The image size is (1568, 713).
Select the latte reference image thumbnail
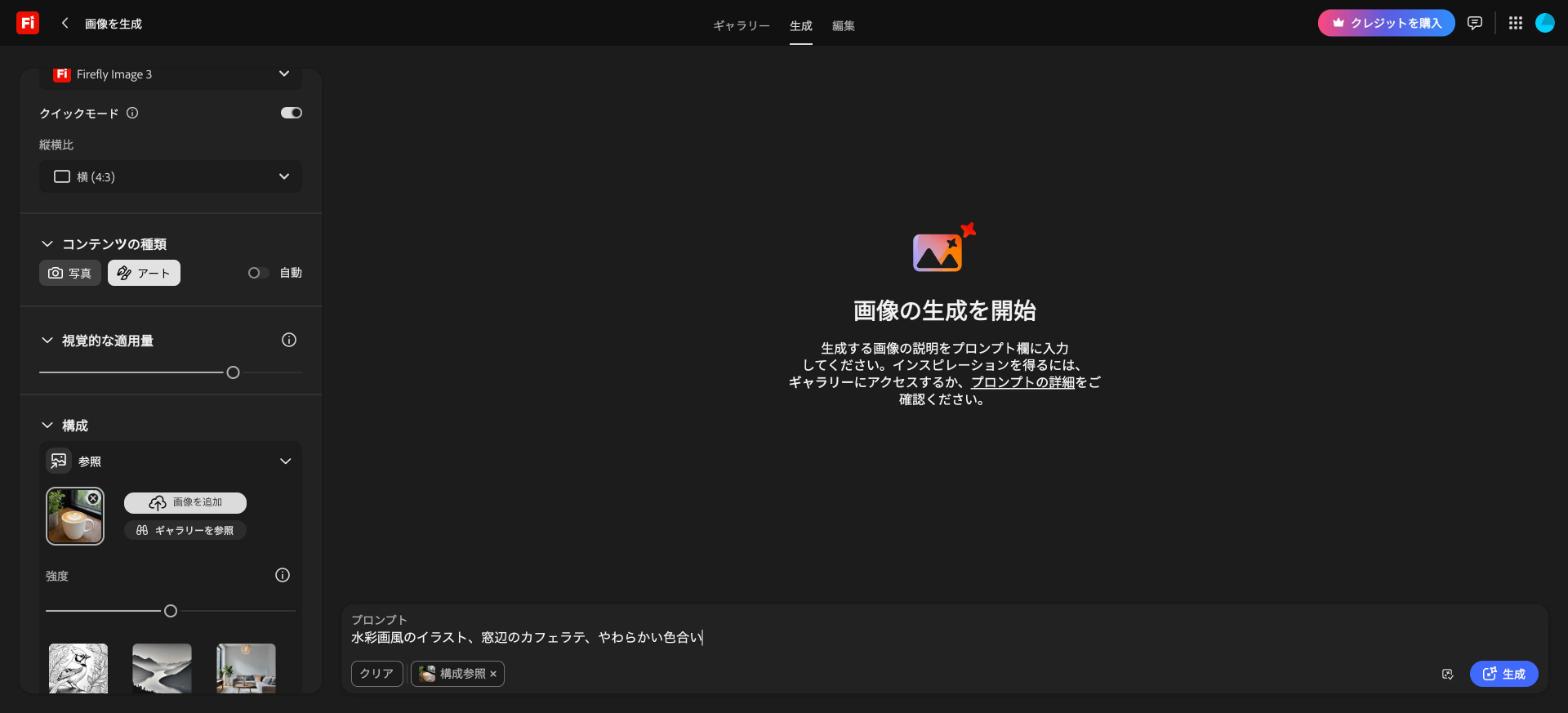click(75, 516)
